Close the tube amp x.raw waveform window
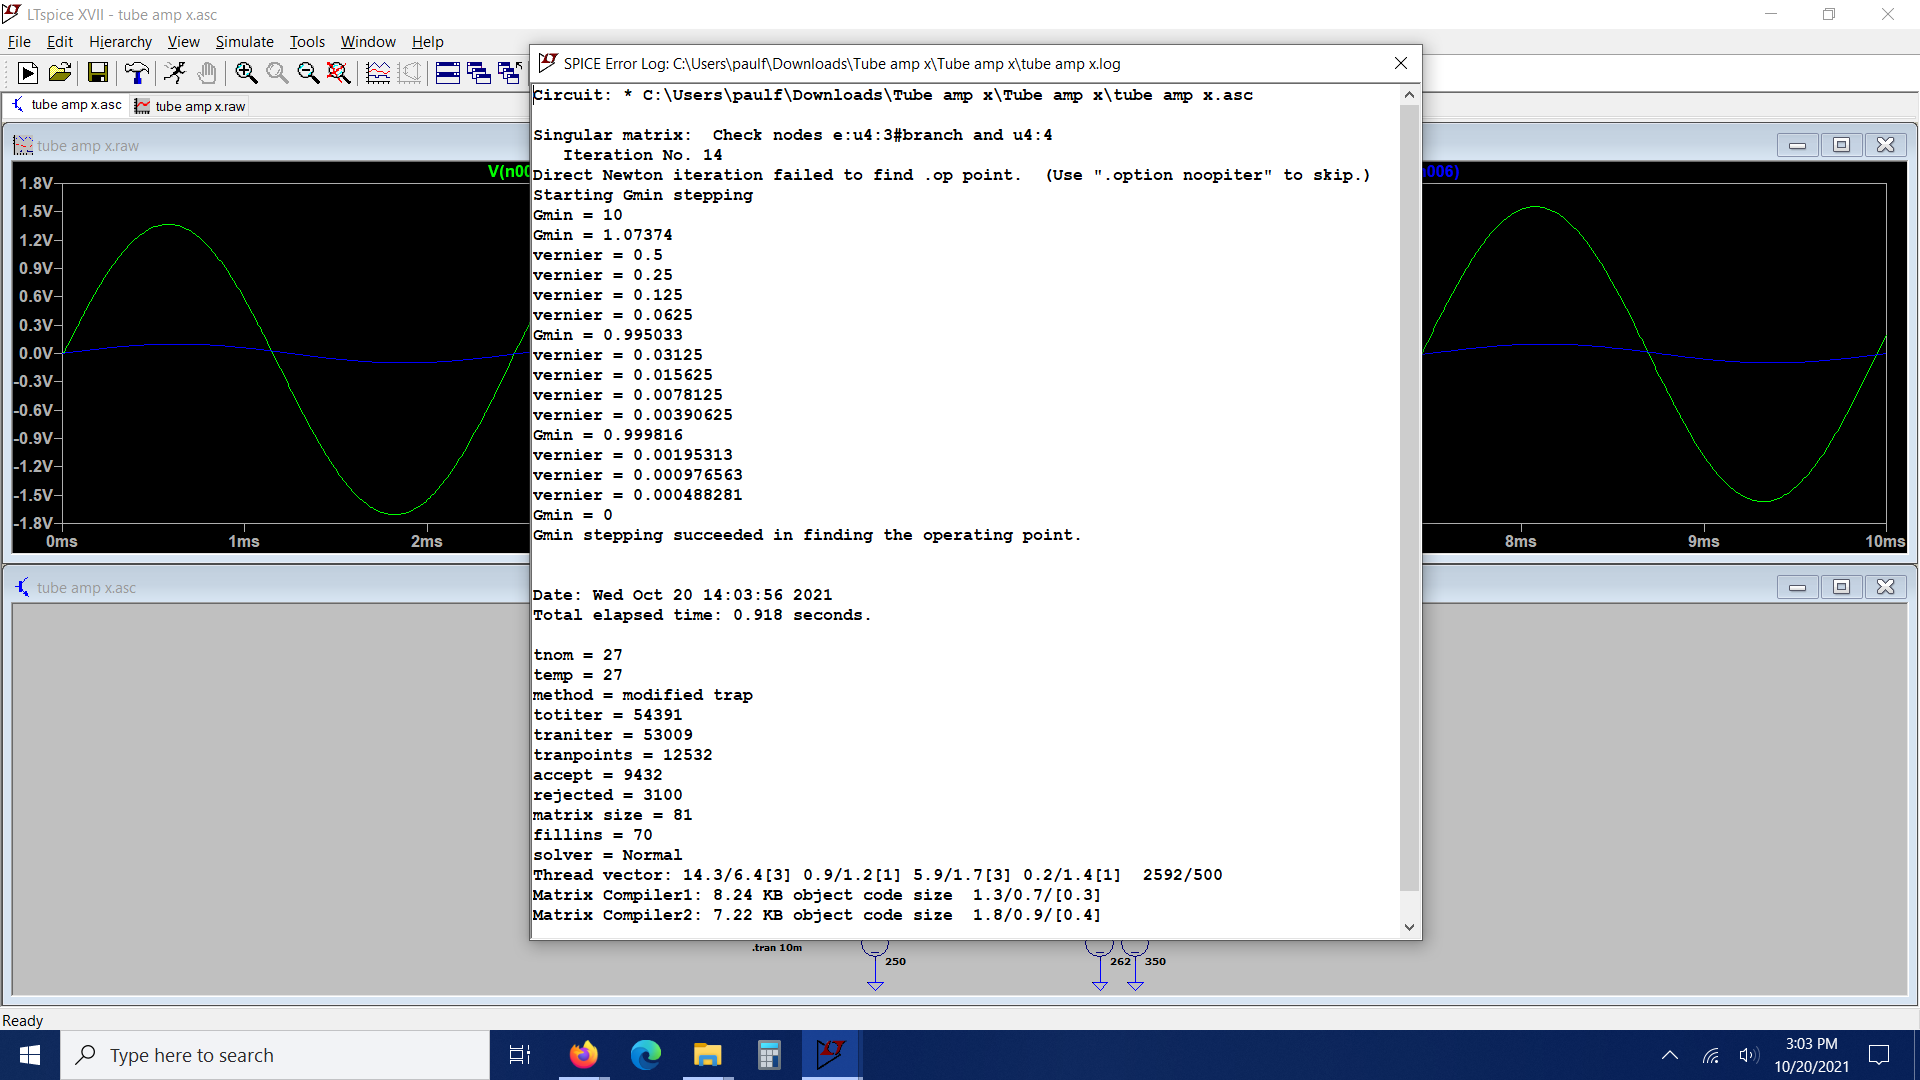Screen dimensions: 1920x1080 click(1885, 145)
